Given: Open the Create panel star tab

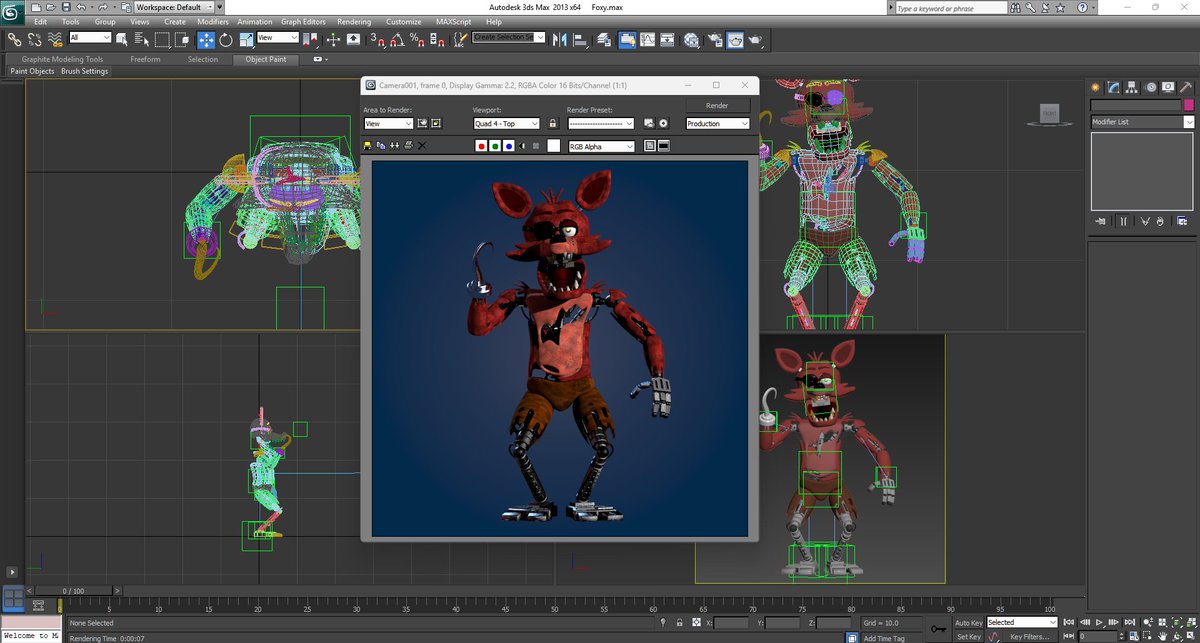Looking at the screenshot, I should click(x=1095, y=87).
